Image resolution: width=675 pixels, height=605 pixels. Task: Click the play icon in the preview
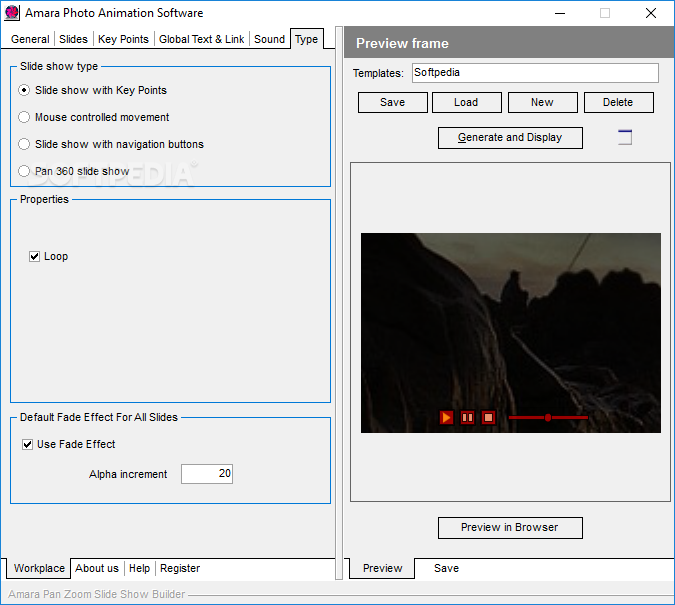coord(446,417)
